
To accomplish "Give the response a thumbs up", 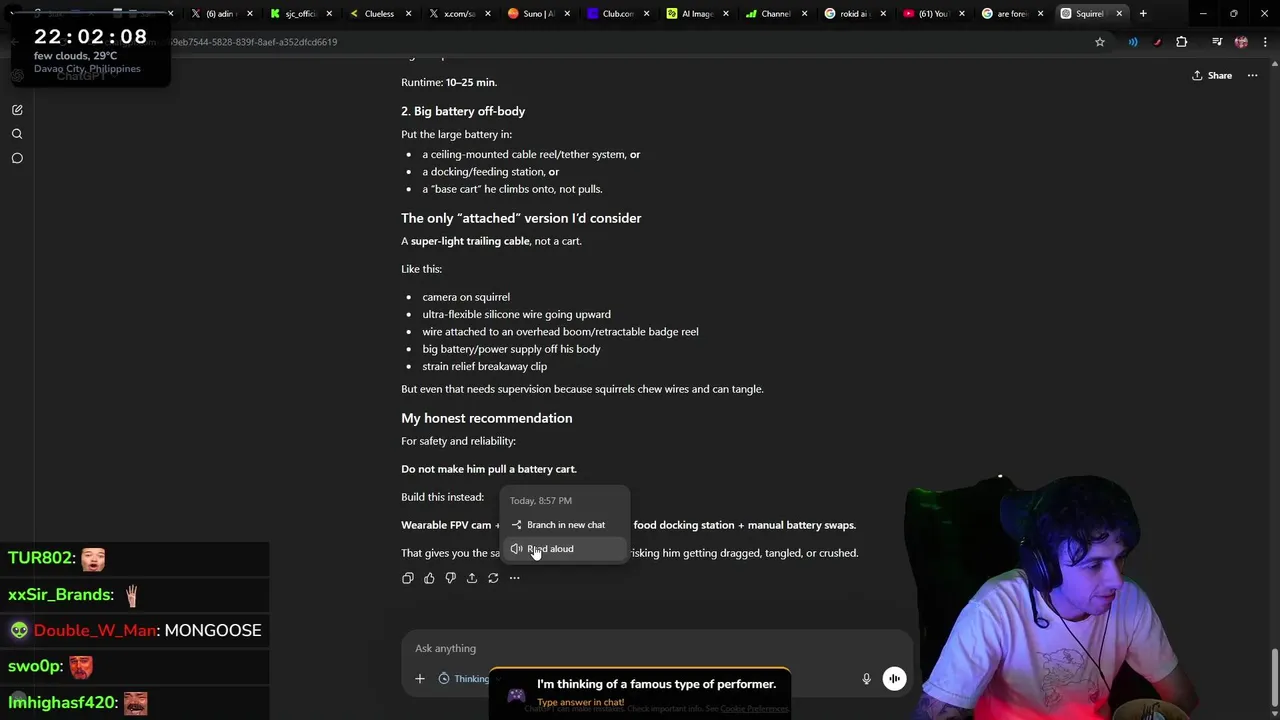I will (x=429, y=578).
